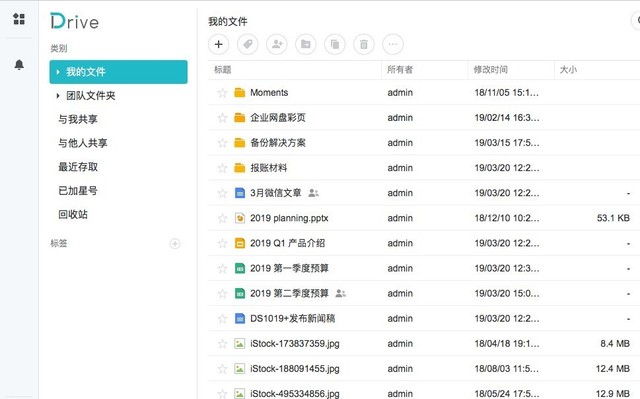Click date 18/11/05 of Moments row
This screenshot has width=640, height=399.
[x=507, y=93]
